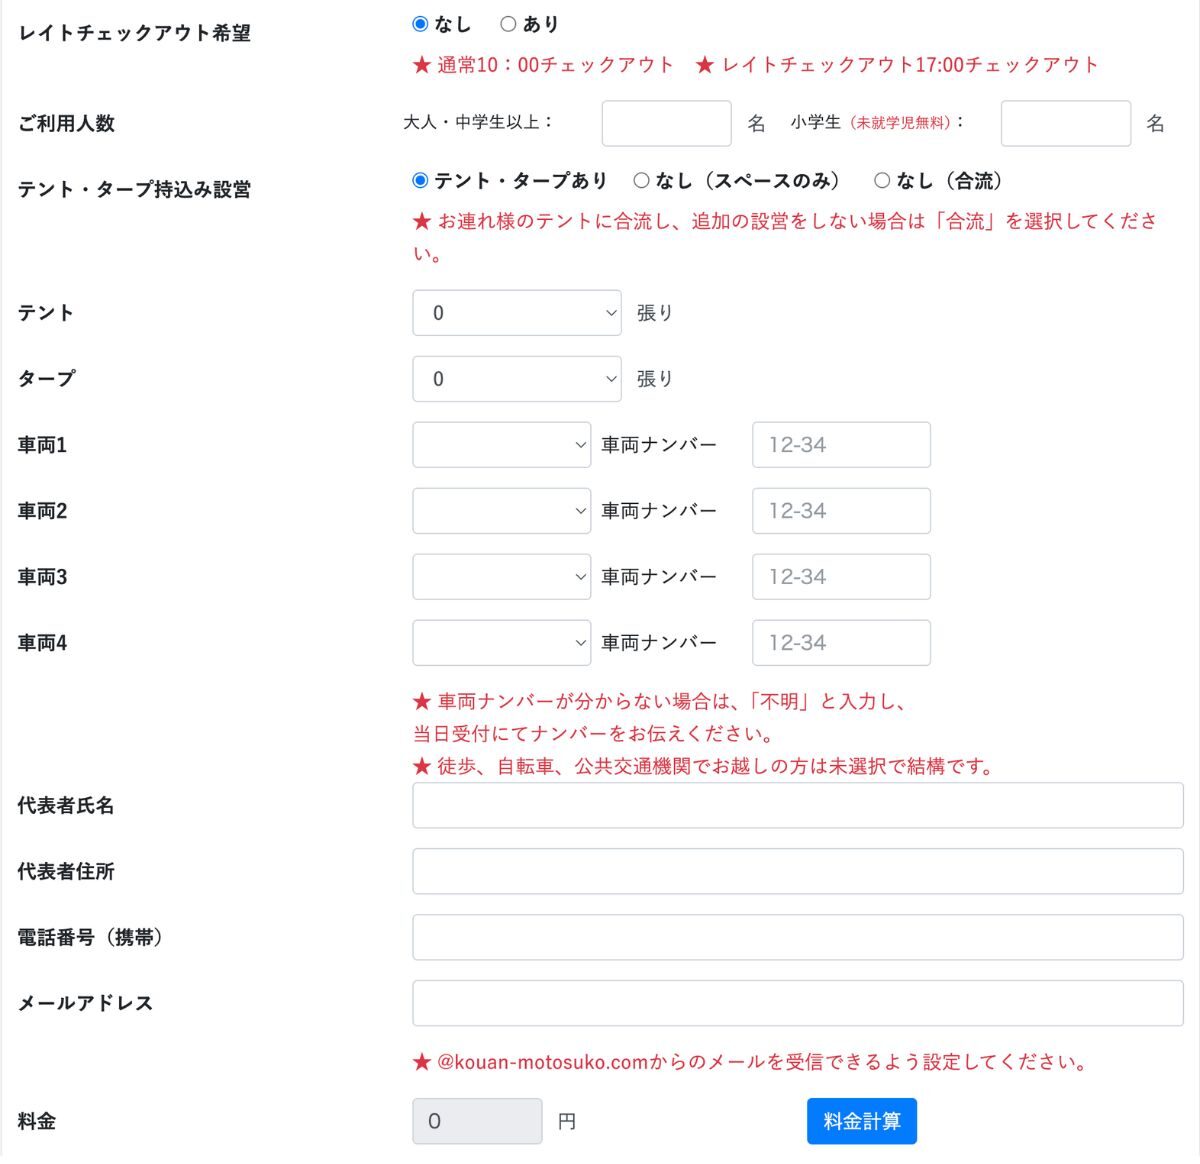Open the タープ count dropdown

(x=516, y=378)
